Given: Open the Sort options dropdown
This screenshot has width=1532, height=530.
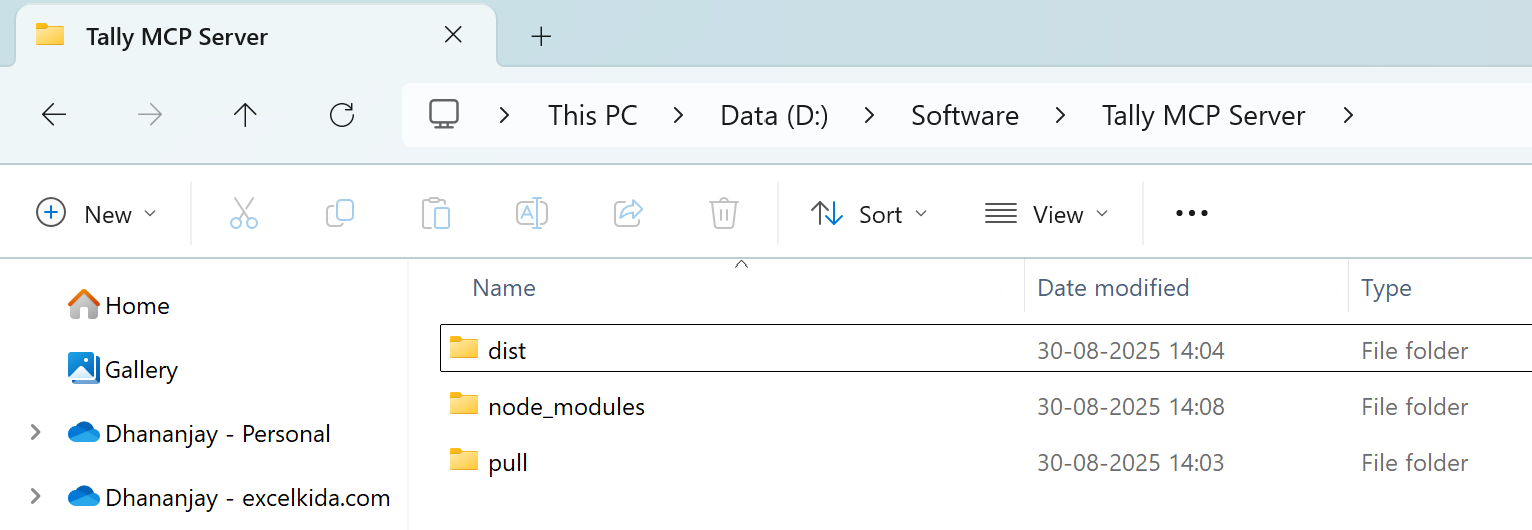Looking at the screenshot, I should [869, 214].
